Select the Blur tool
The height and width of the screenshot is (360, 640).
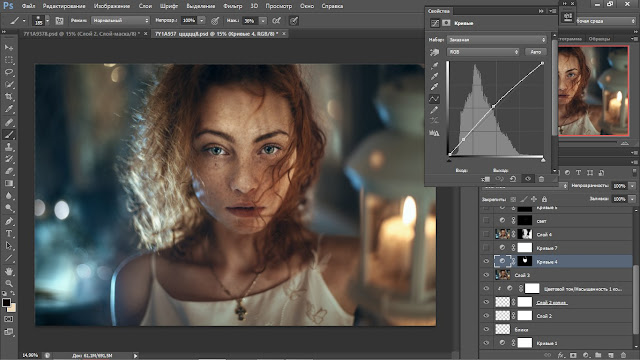(x=9, y=196)
